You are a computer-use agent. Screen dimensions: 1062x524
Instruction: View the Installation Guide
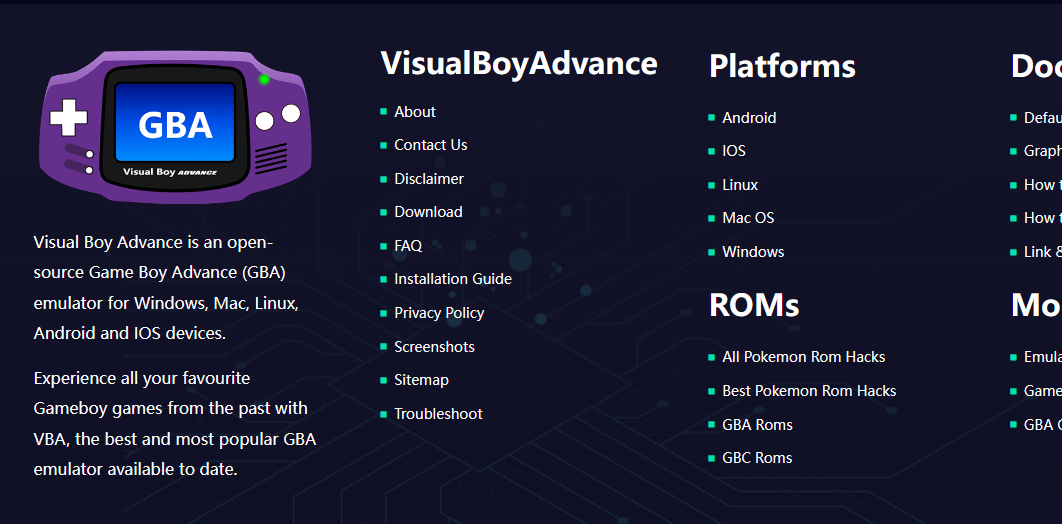(x=452, y=279)
